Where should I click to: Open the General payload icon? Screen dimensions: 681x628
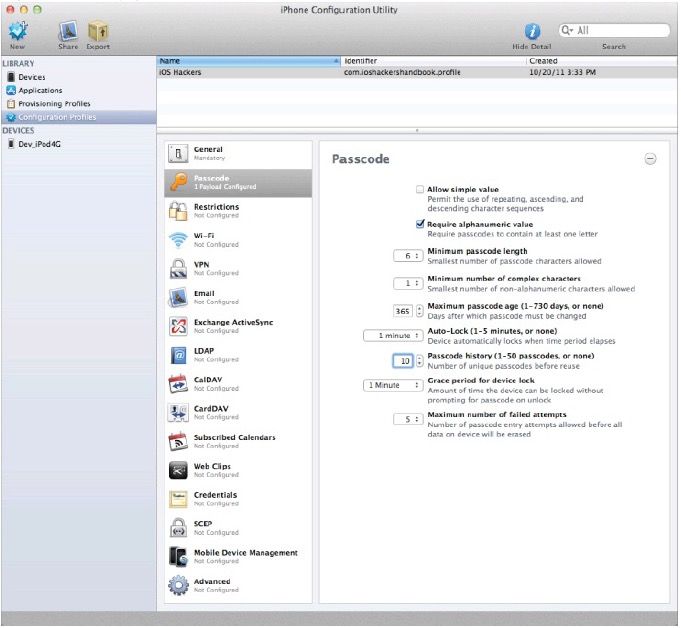click(x=178, y=154)
